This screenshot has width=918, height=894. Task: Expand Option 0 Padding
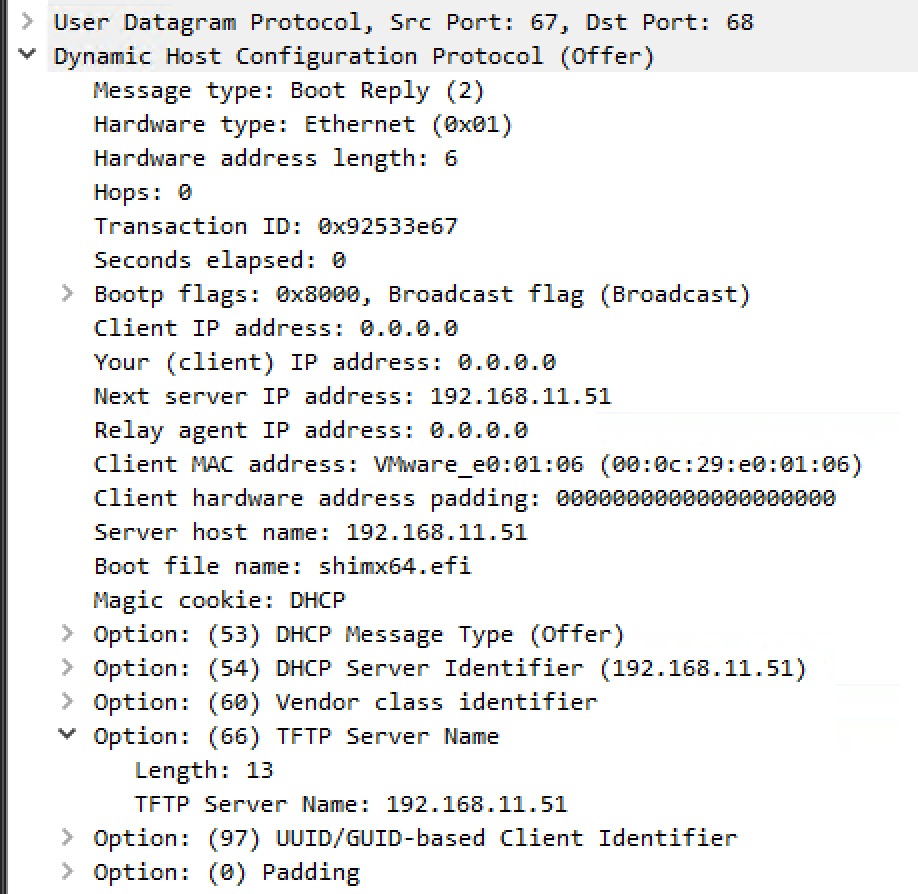click(67, 872)
